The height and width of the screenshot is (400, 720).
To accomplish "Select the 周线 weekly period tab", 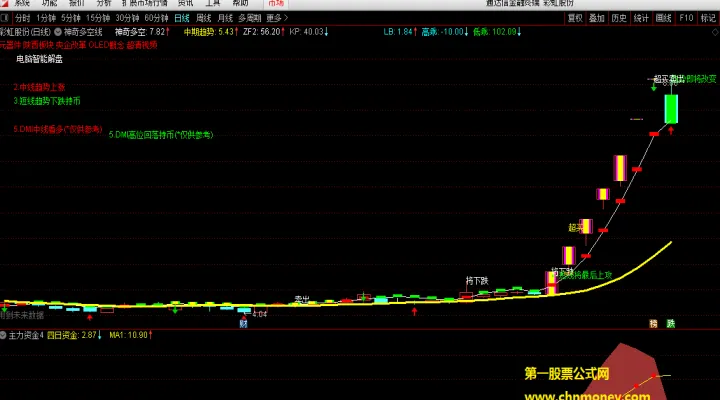I will click(x=203, y=18).
